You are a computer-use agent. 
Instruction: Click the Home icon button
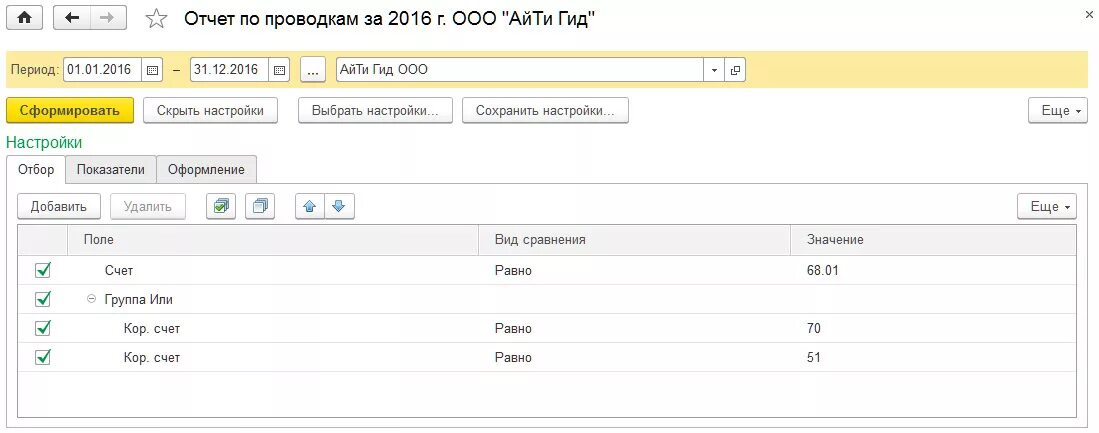point(25,18)
